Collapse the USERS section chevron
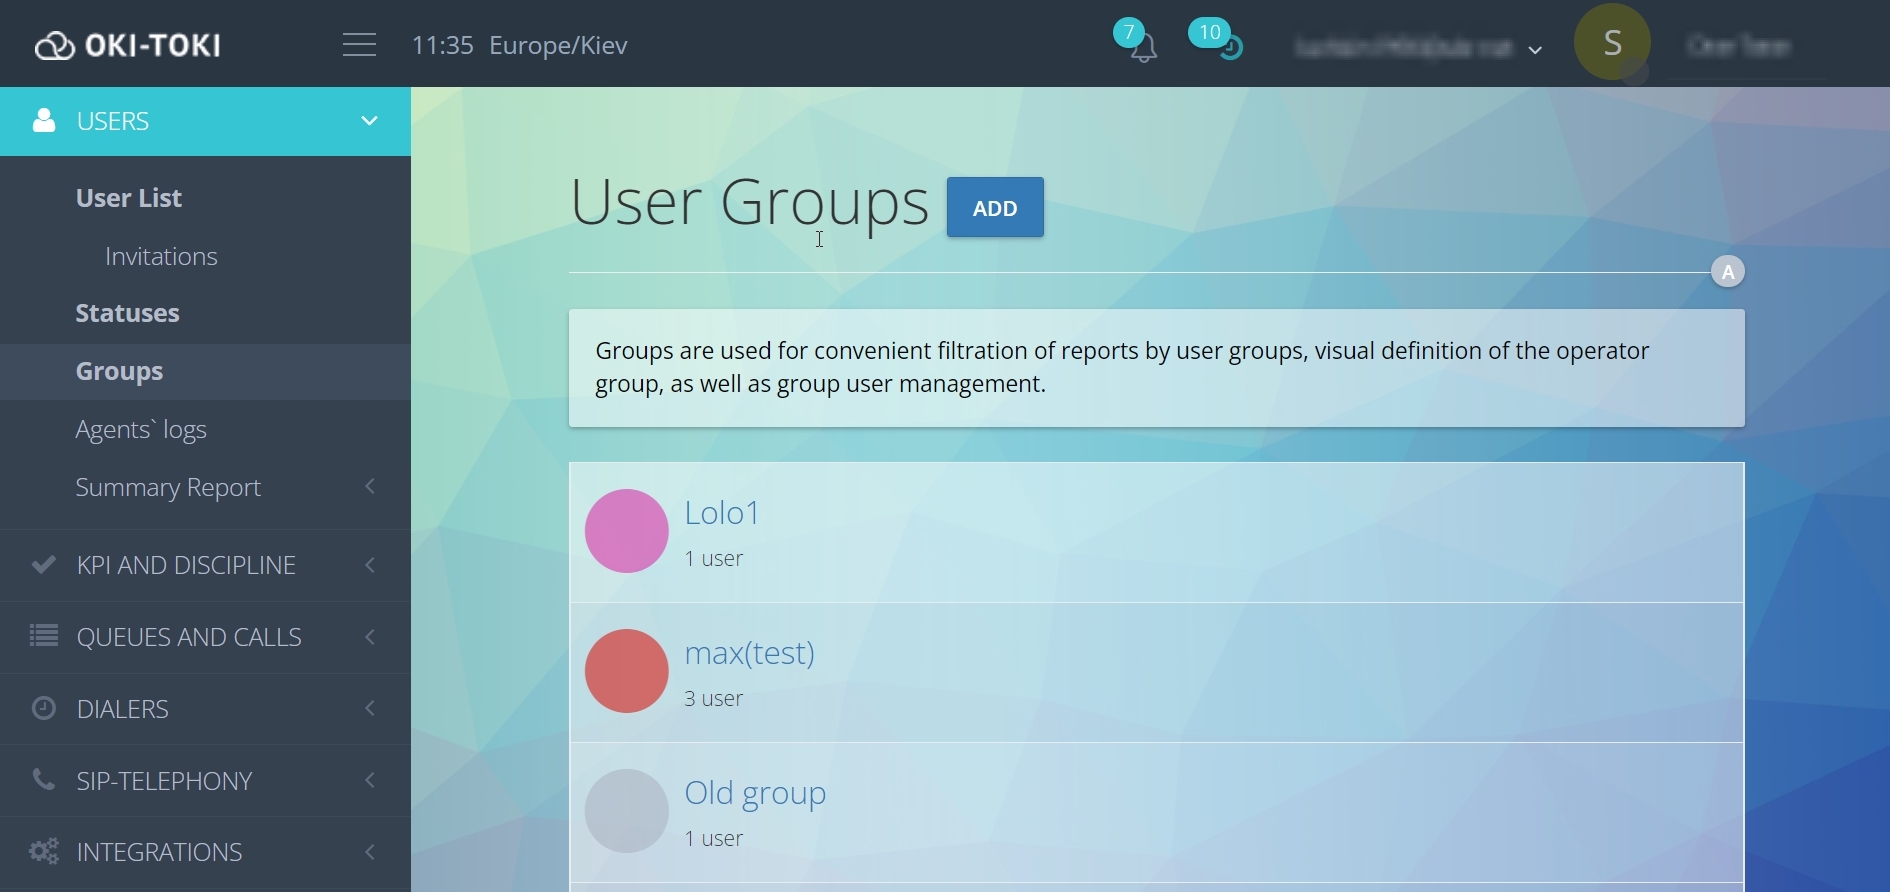This screenshot has height=892, width=1890. click(x=370, y=121)
